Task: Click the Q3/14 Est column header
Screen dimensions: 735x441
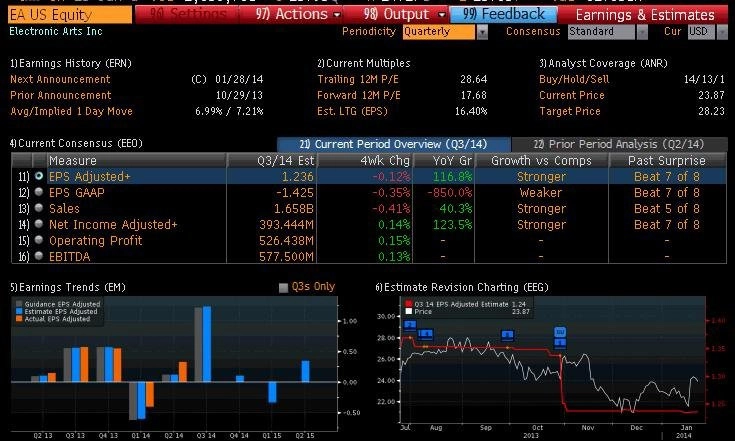Action: (x=272, y=160)
